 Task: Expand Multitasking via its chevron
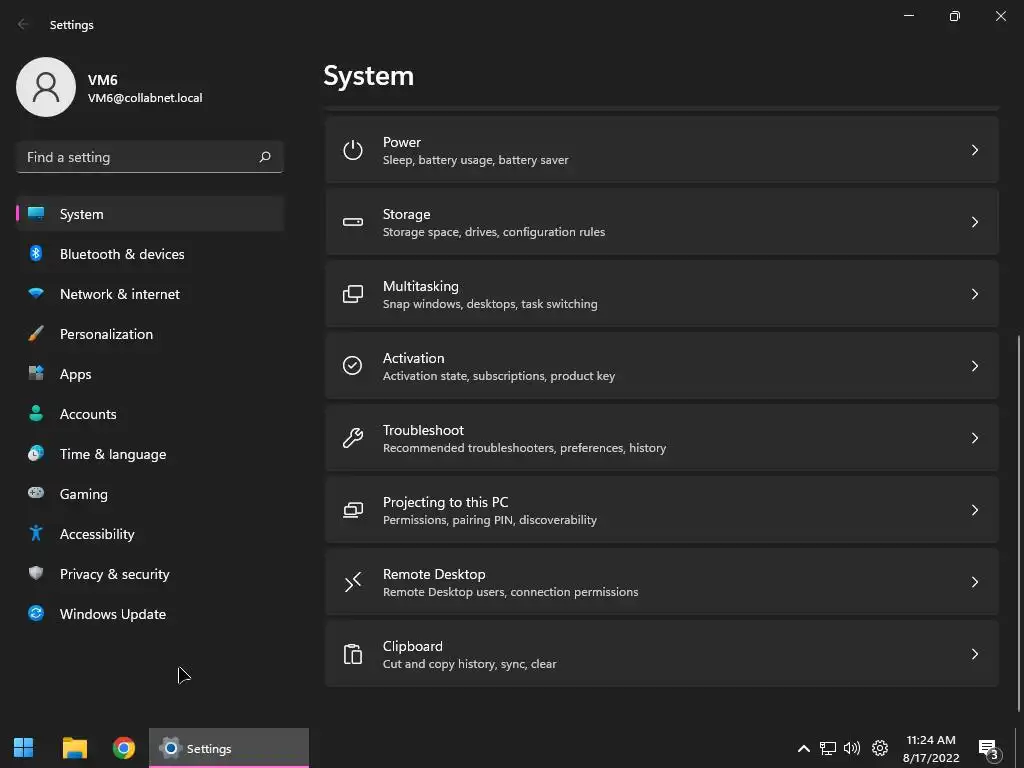click(974, 294)
